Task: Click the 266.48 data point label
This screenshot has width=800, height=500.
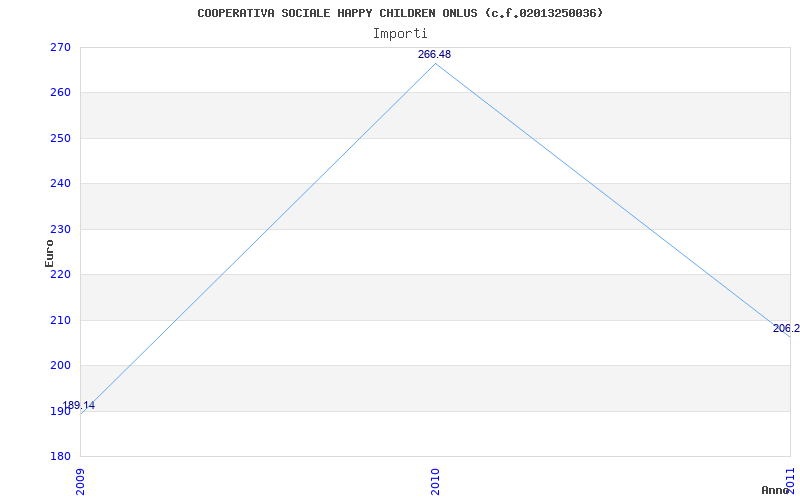Action: point(435,55)
